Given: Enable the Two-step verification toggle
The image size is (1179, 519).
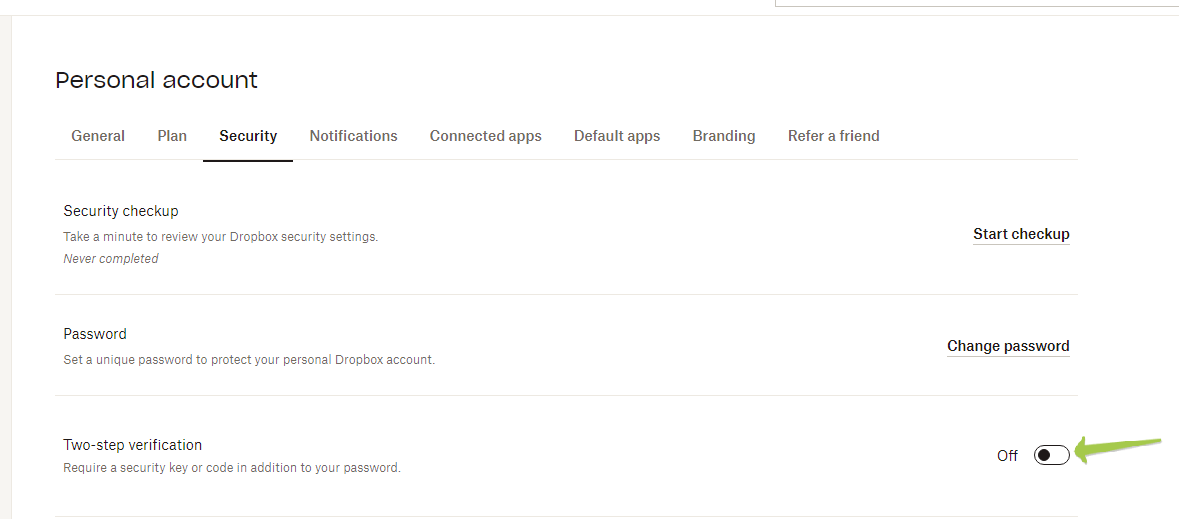Looking at the screenshot, I should [1051, 455].
